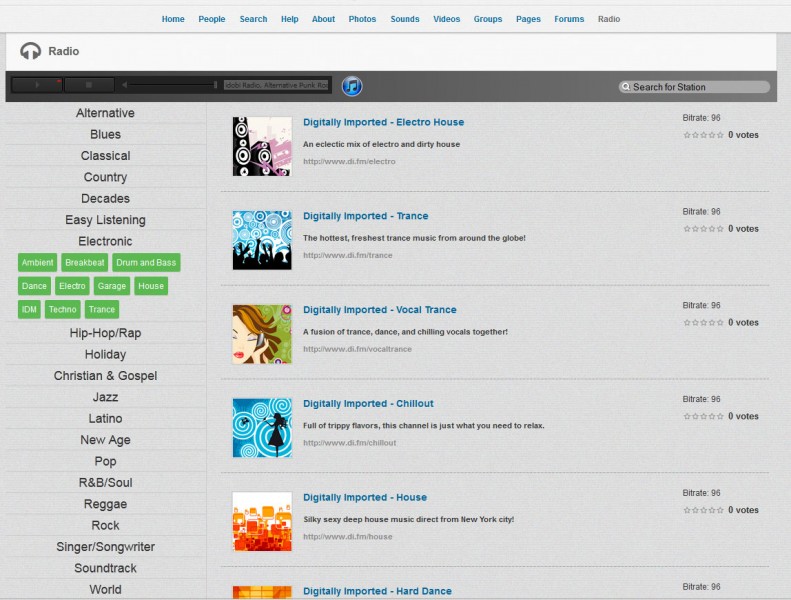
Task: Select the Breakbeat subgenre tag
Action: click(85, 262)
